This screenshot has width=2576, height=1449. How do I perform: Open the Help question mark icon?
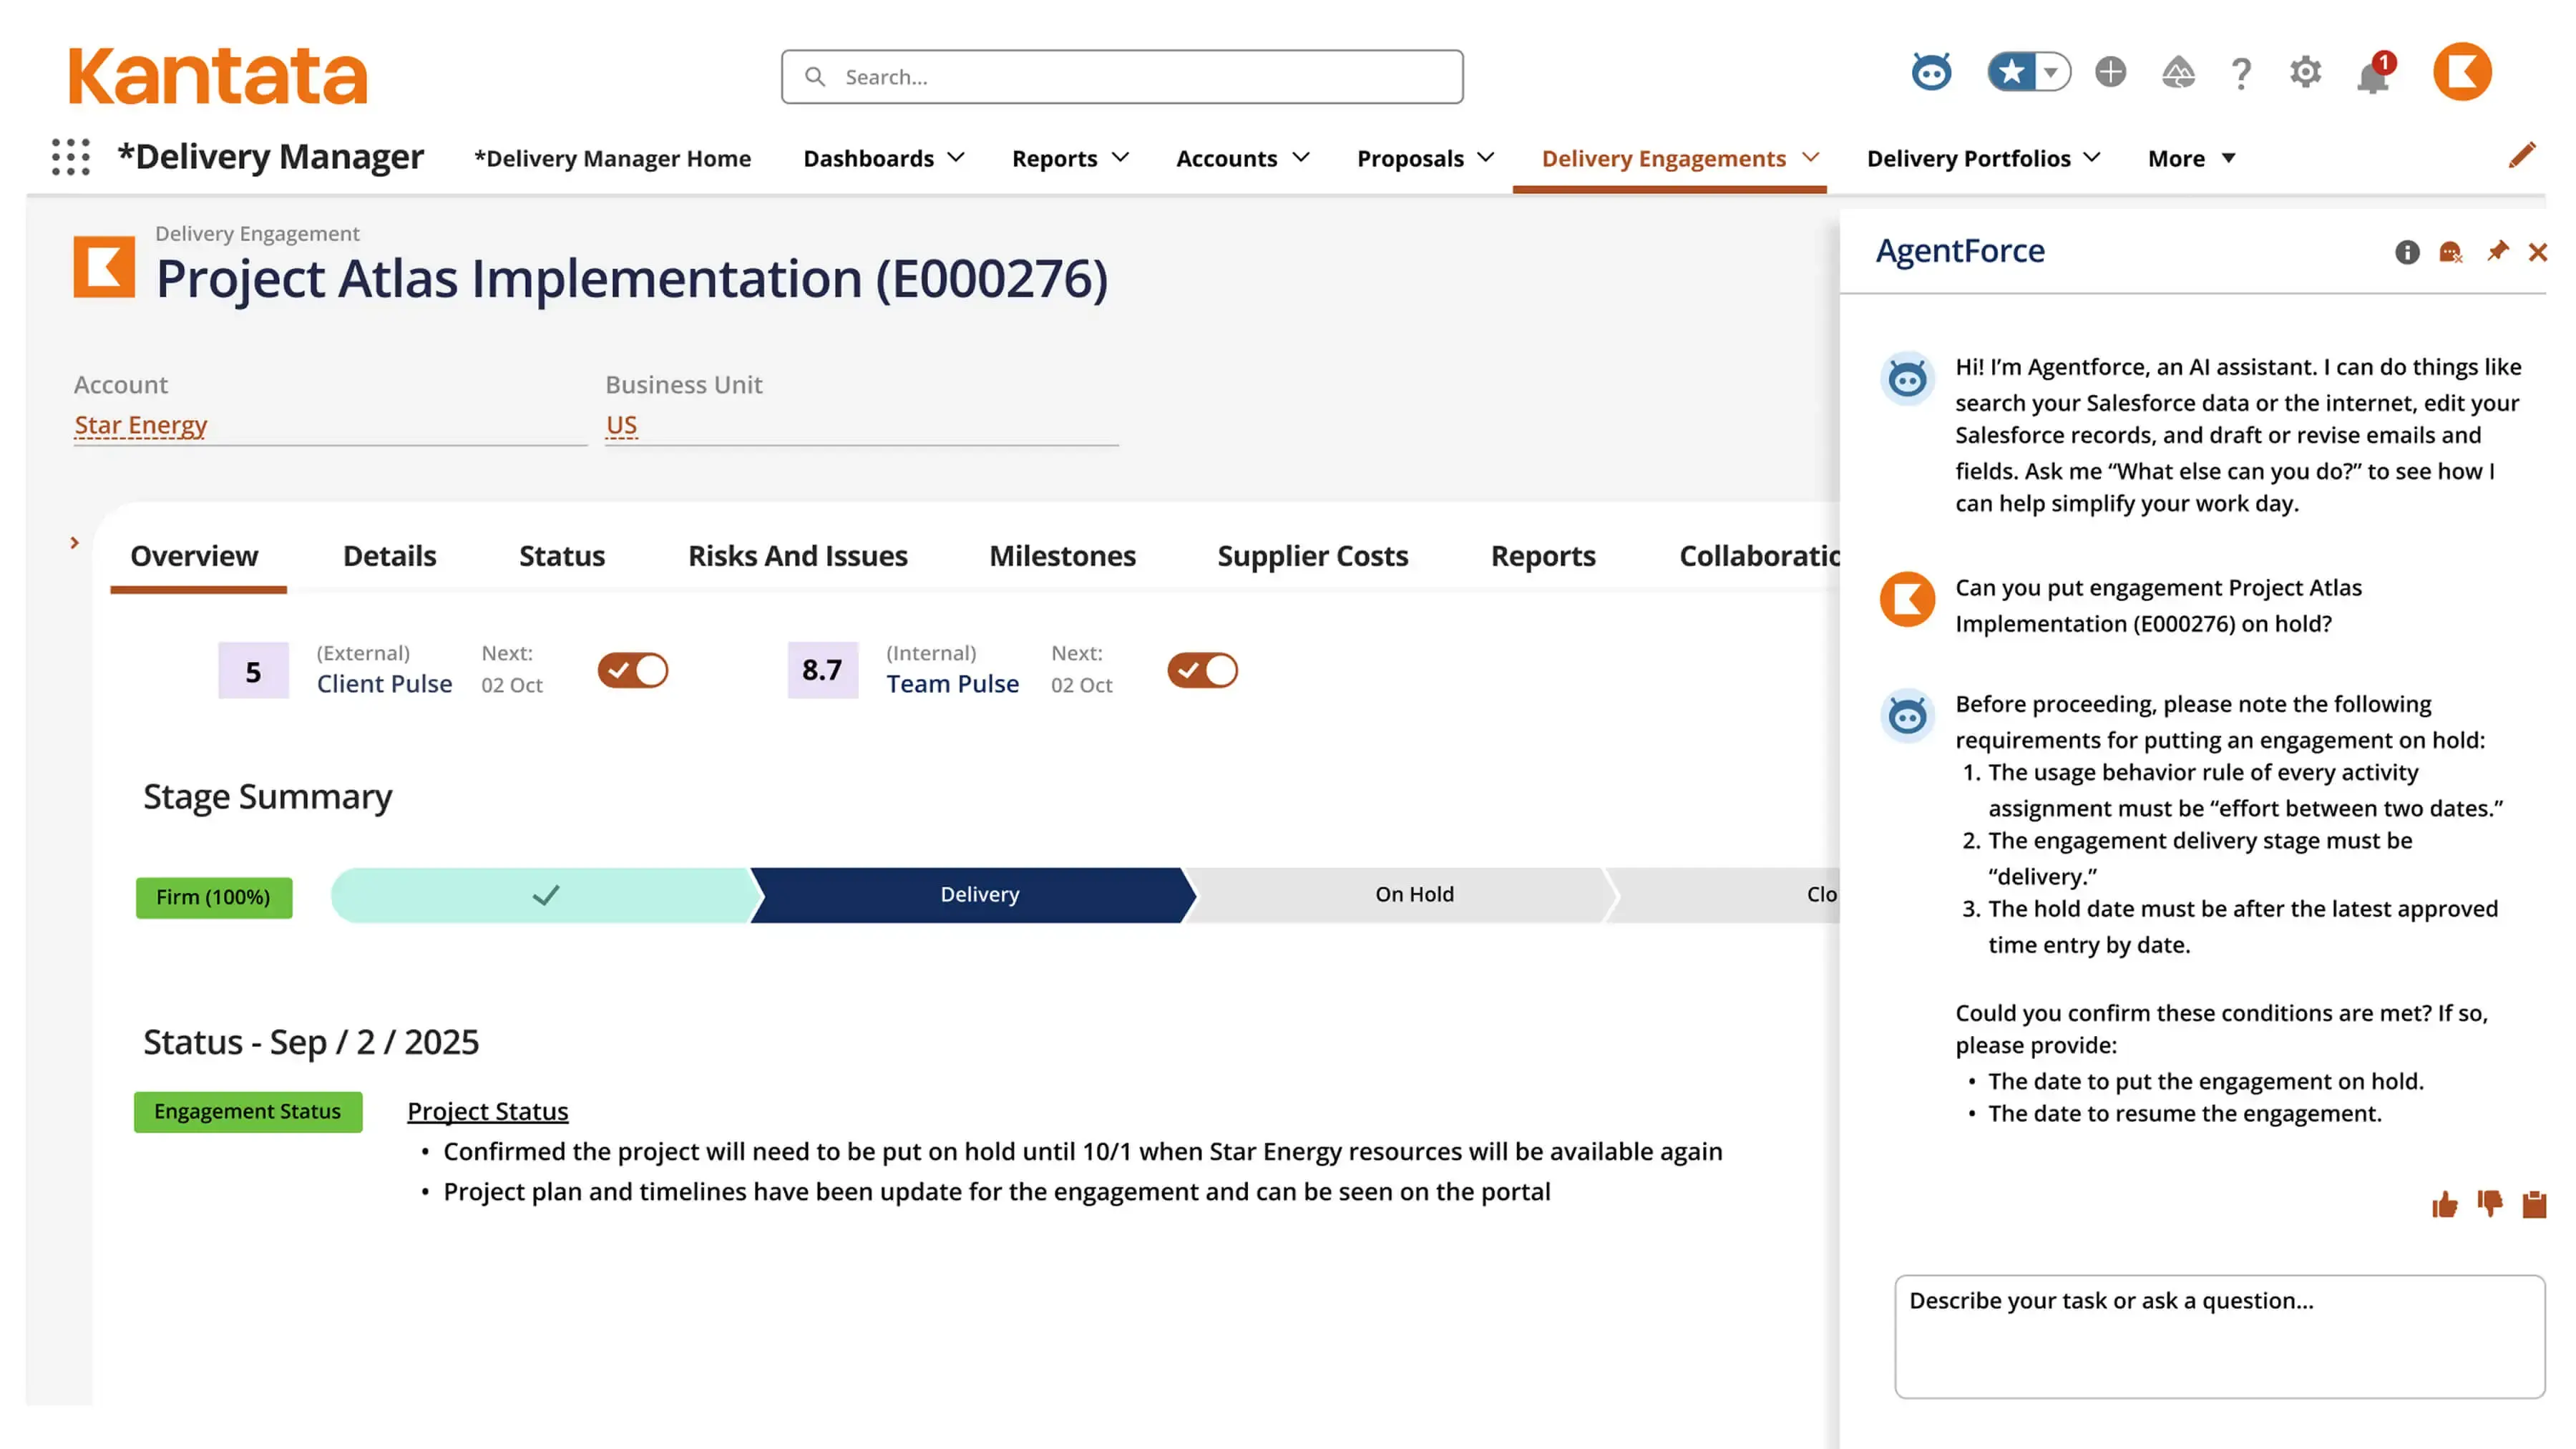(x=2241, y=72)
